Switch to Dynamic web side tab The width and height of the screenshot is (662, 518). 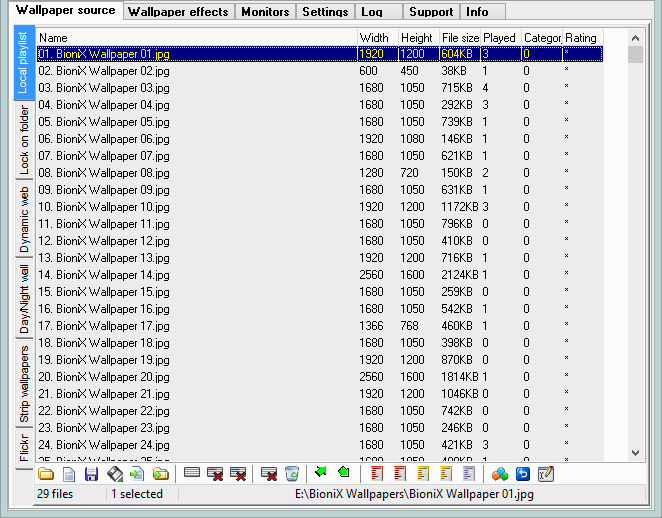click(x=24, y=220)
